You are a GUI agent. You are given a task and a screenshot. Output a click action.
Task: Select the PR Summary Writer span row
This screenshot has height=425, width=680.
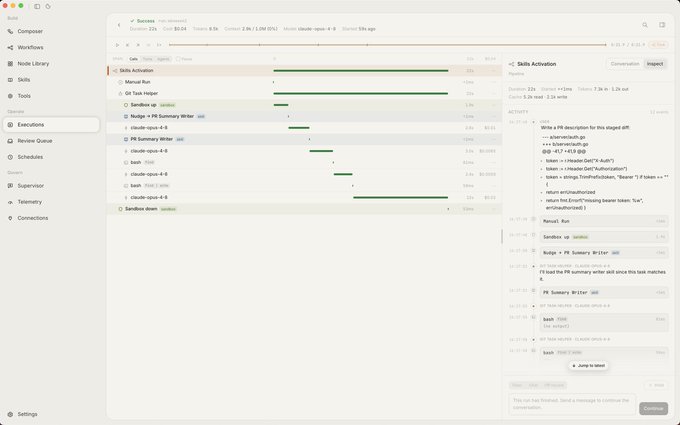304,140
